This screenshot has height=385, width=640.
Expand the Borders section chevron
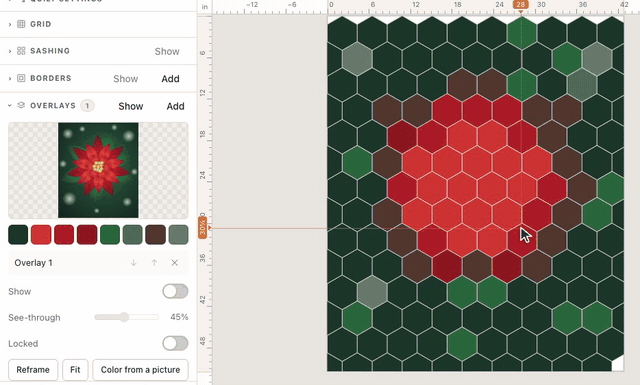click(10, 78)
